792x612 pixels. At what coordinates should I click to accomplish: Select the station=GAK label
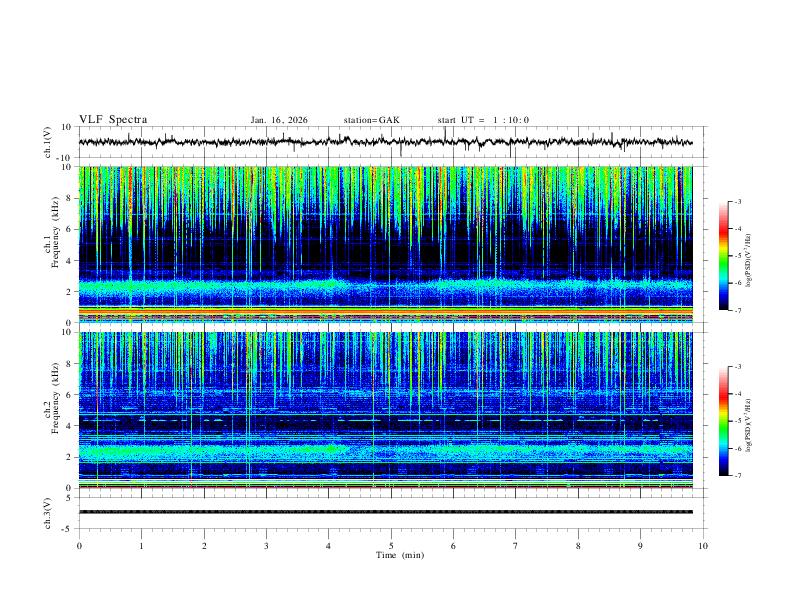(x=371, y=120)
